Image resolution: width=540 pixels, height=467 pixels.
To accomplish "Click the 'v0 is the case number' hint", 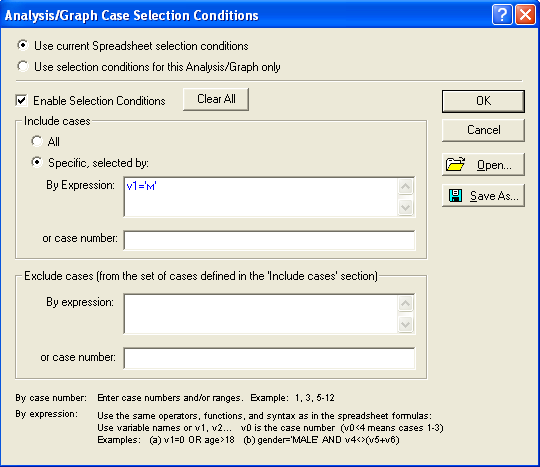I will click(288, 428).
